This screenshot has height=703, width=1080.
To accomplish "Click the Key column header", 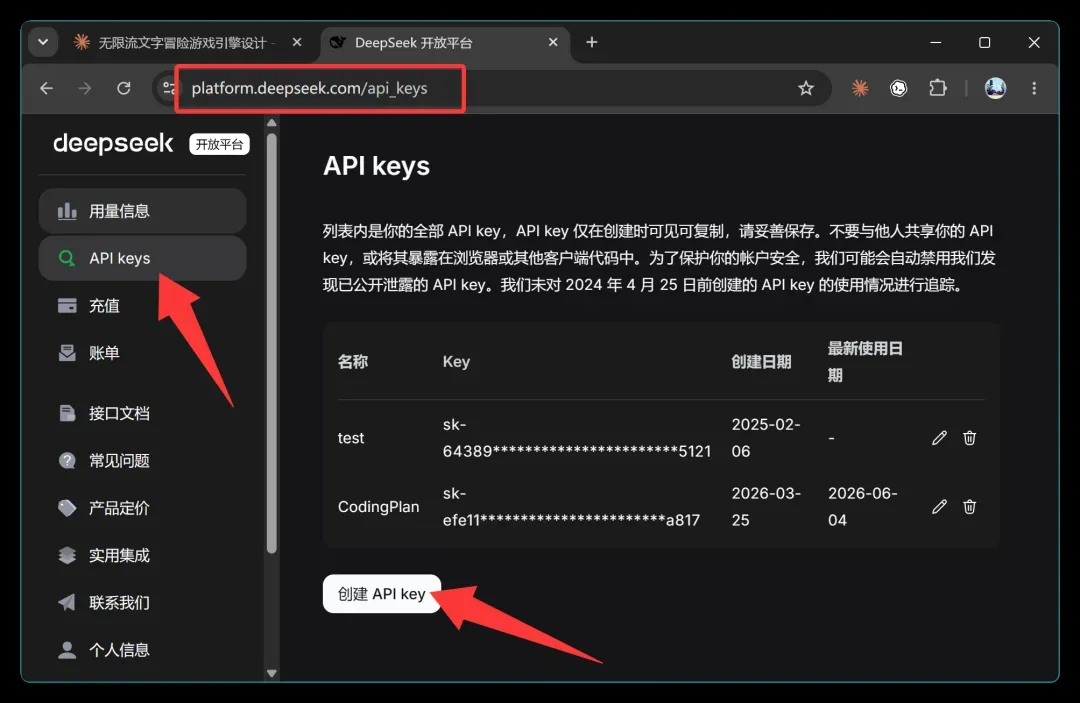I will pyautogui.click(x=456, y=361).
